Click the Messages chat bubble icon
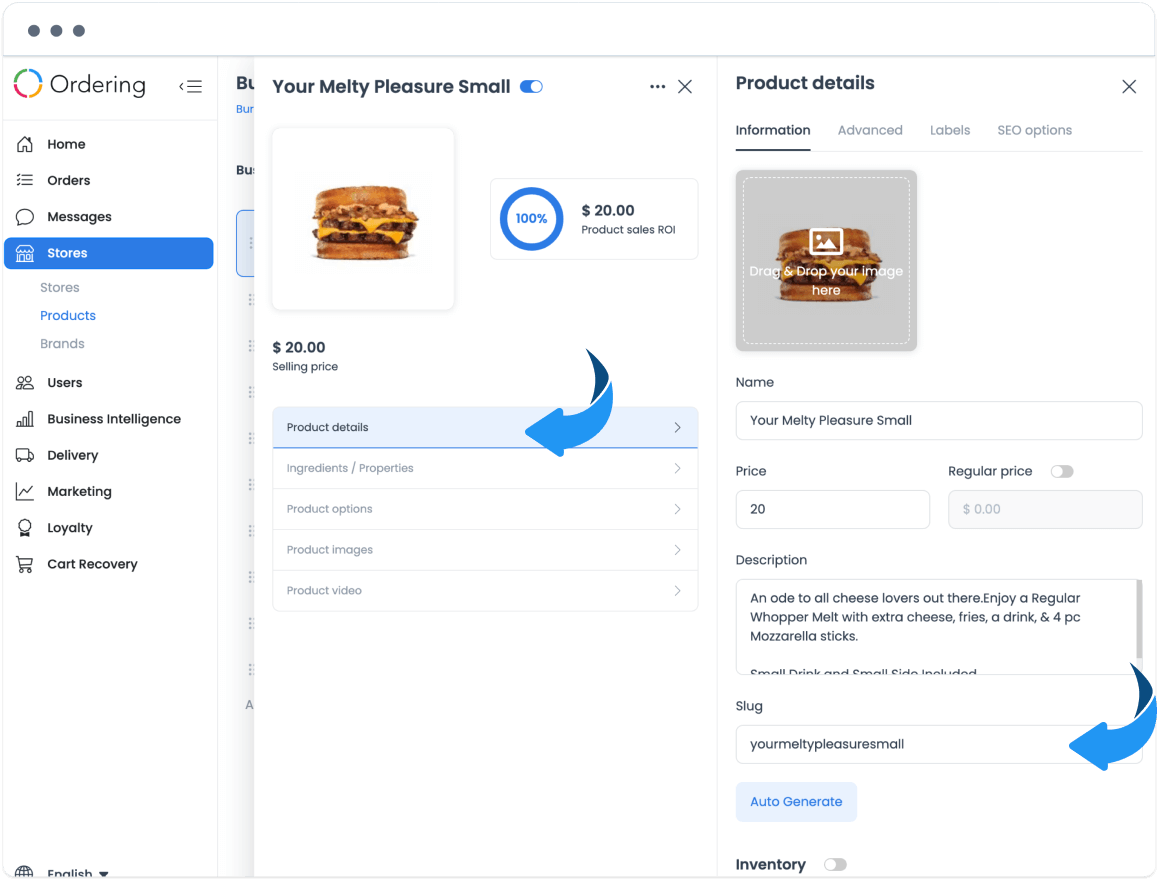Screen dimensions: 1159x882 pyautogui.click(x=25, y=217)
